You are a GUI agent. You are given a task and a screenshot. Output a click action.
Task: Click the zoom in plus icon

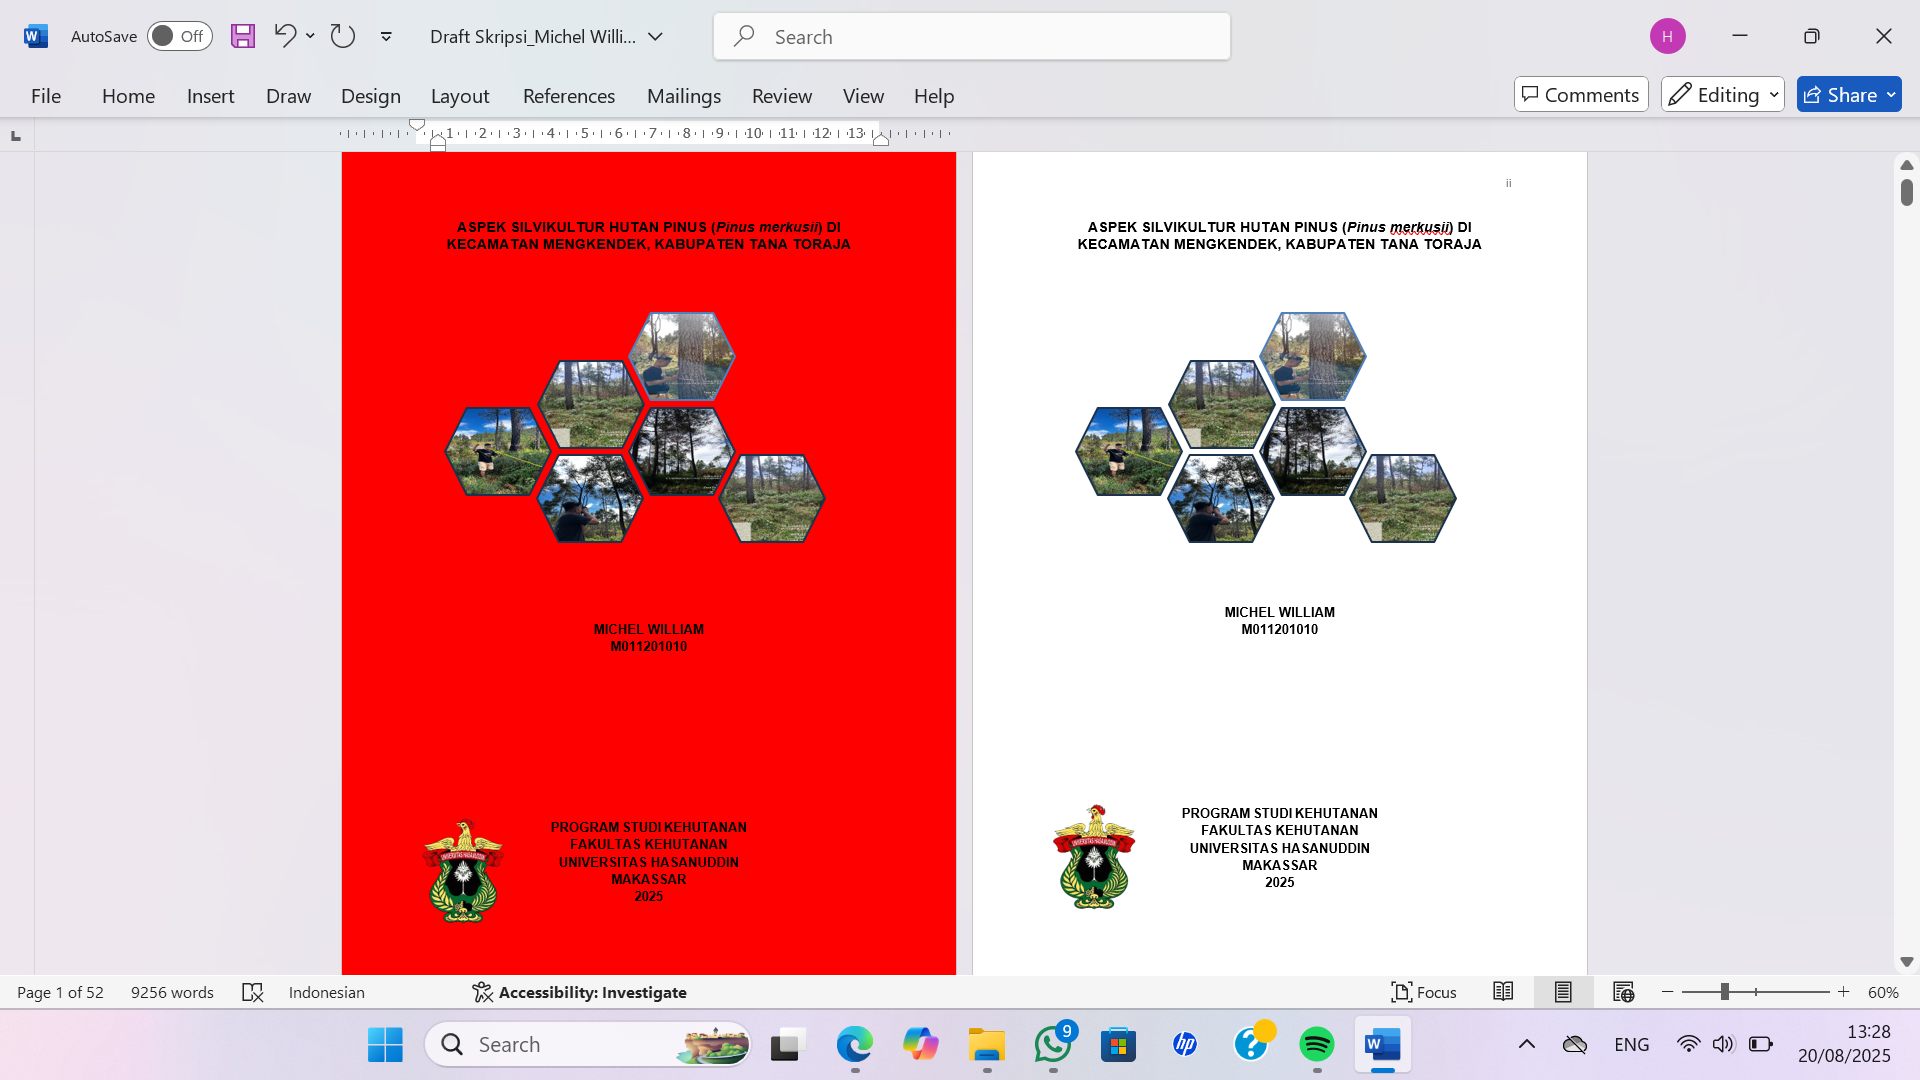click(1844, 992)
